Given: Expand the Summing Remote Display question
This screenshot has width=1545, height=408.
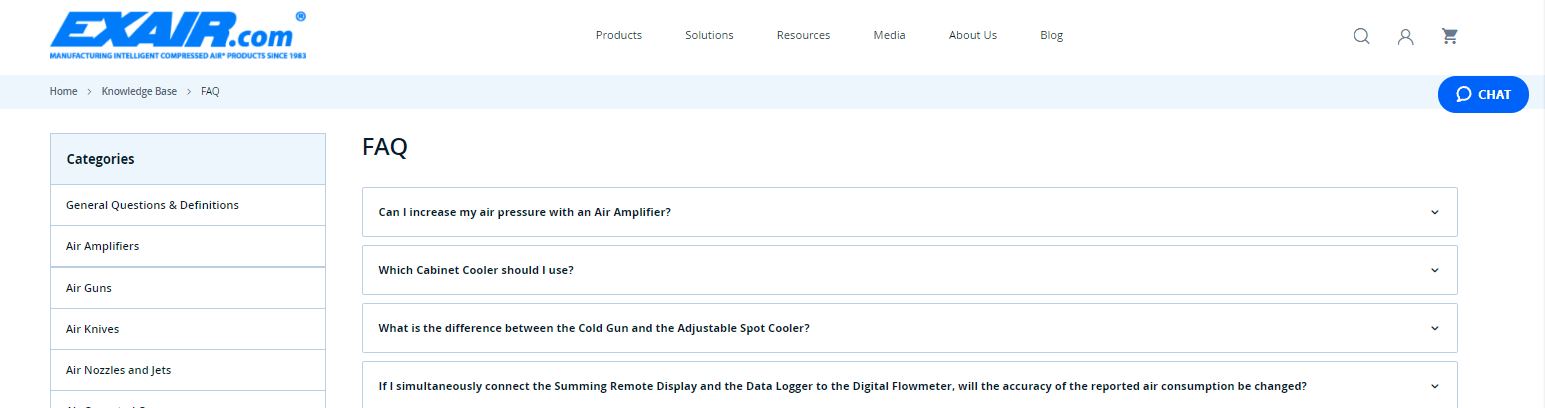Looking at the screenshot, I should (842, 386).
